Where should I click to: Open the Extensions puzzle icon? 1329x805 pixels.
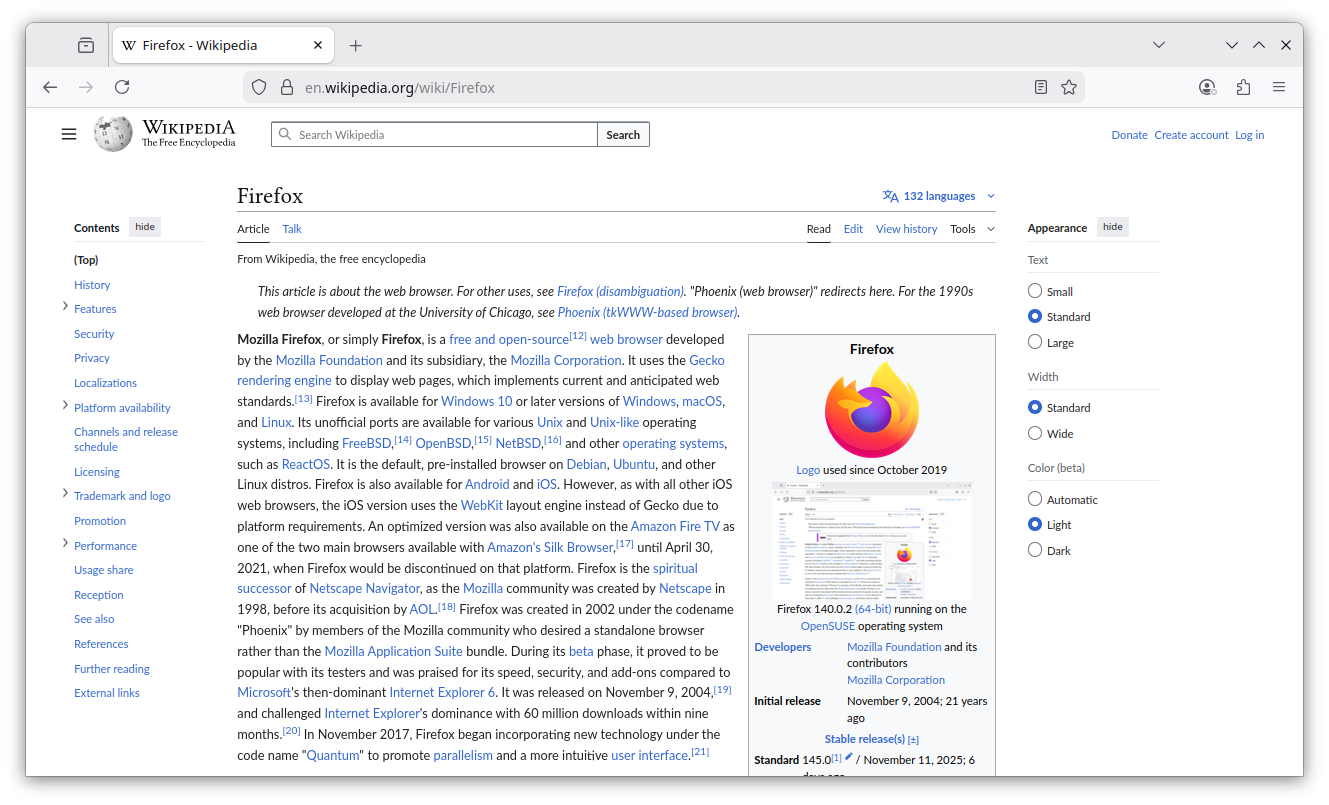click(x=1243, y=87)
